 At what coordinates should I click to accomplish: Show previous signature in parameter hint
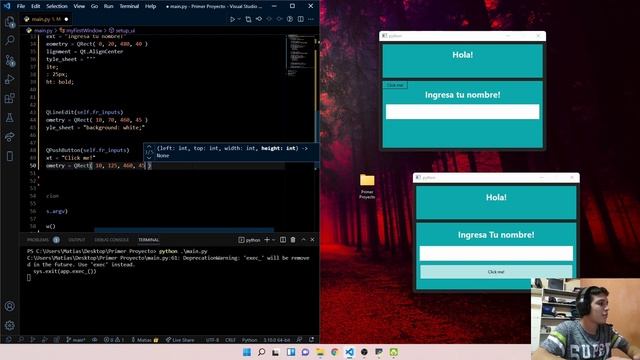(x=149, y=146)
